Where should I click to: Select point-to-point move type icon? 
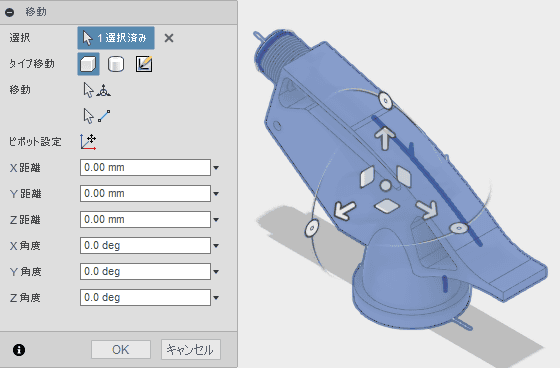(x=144, y=64)
